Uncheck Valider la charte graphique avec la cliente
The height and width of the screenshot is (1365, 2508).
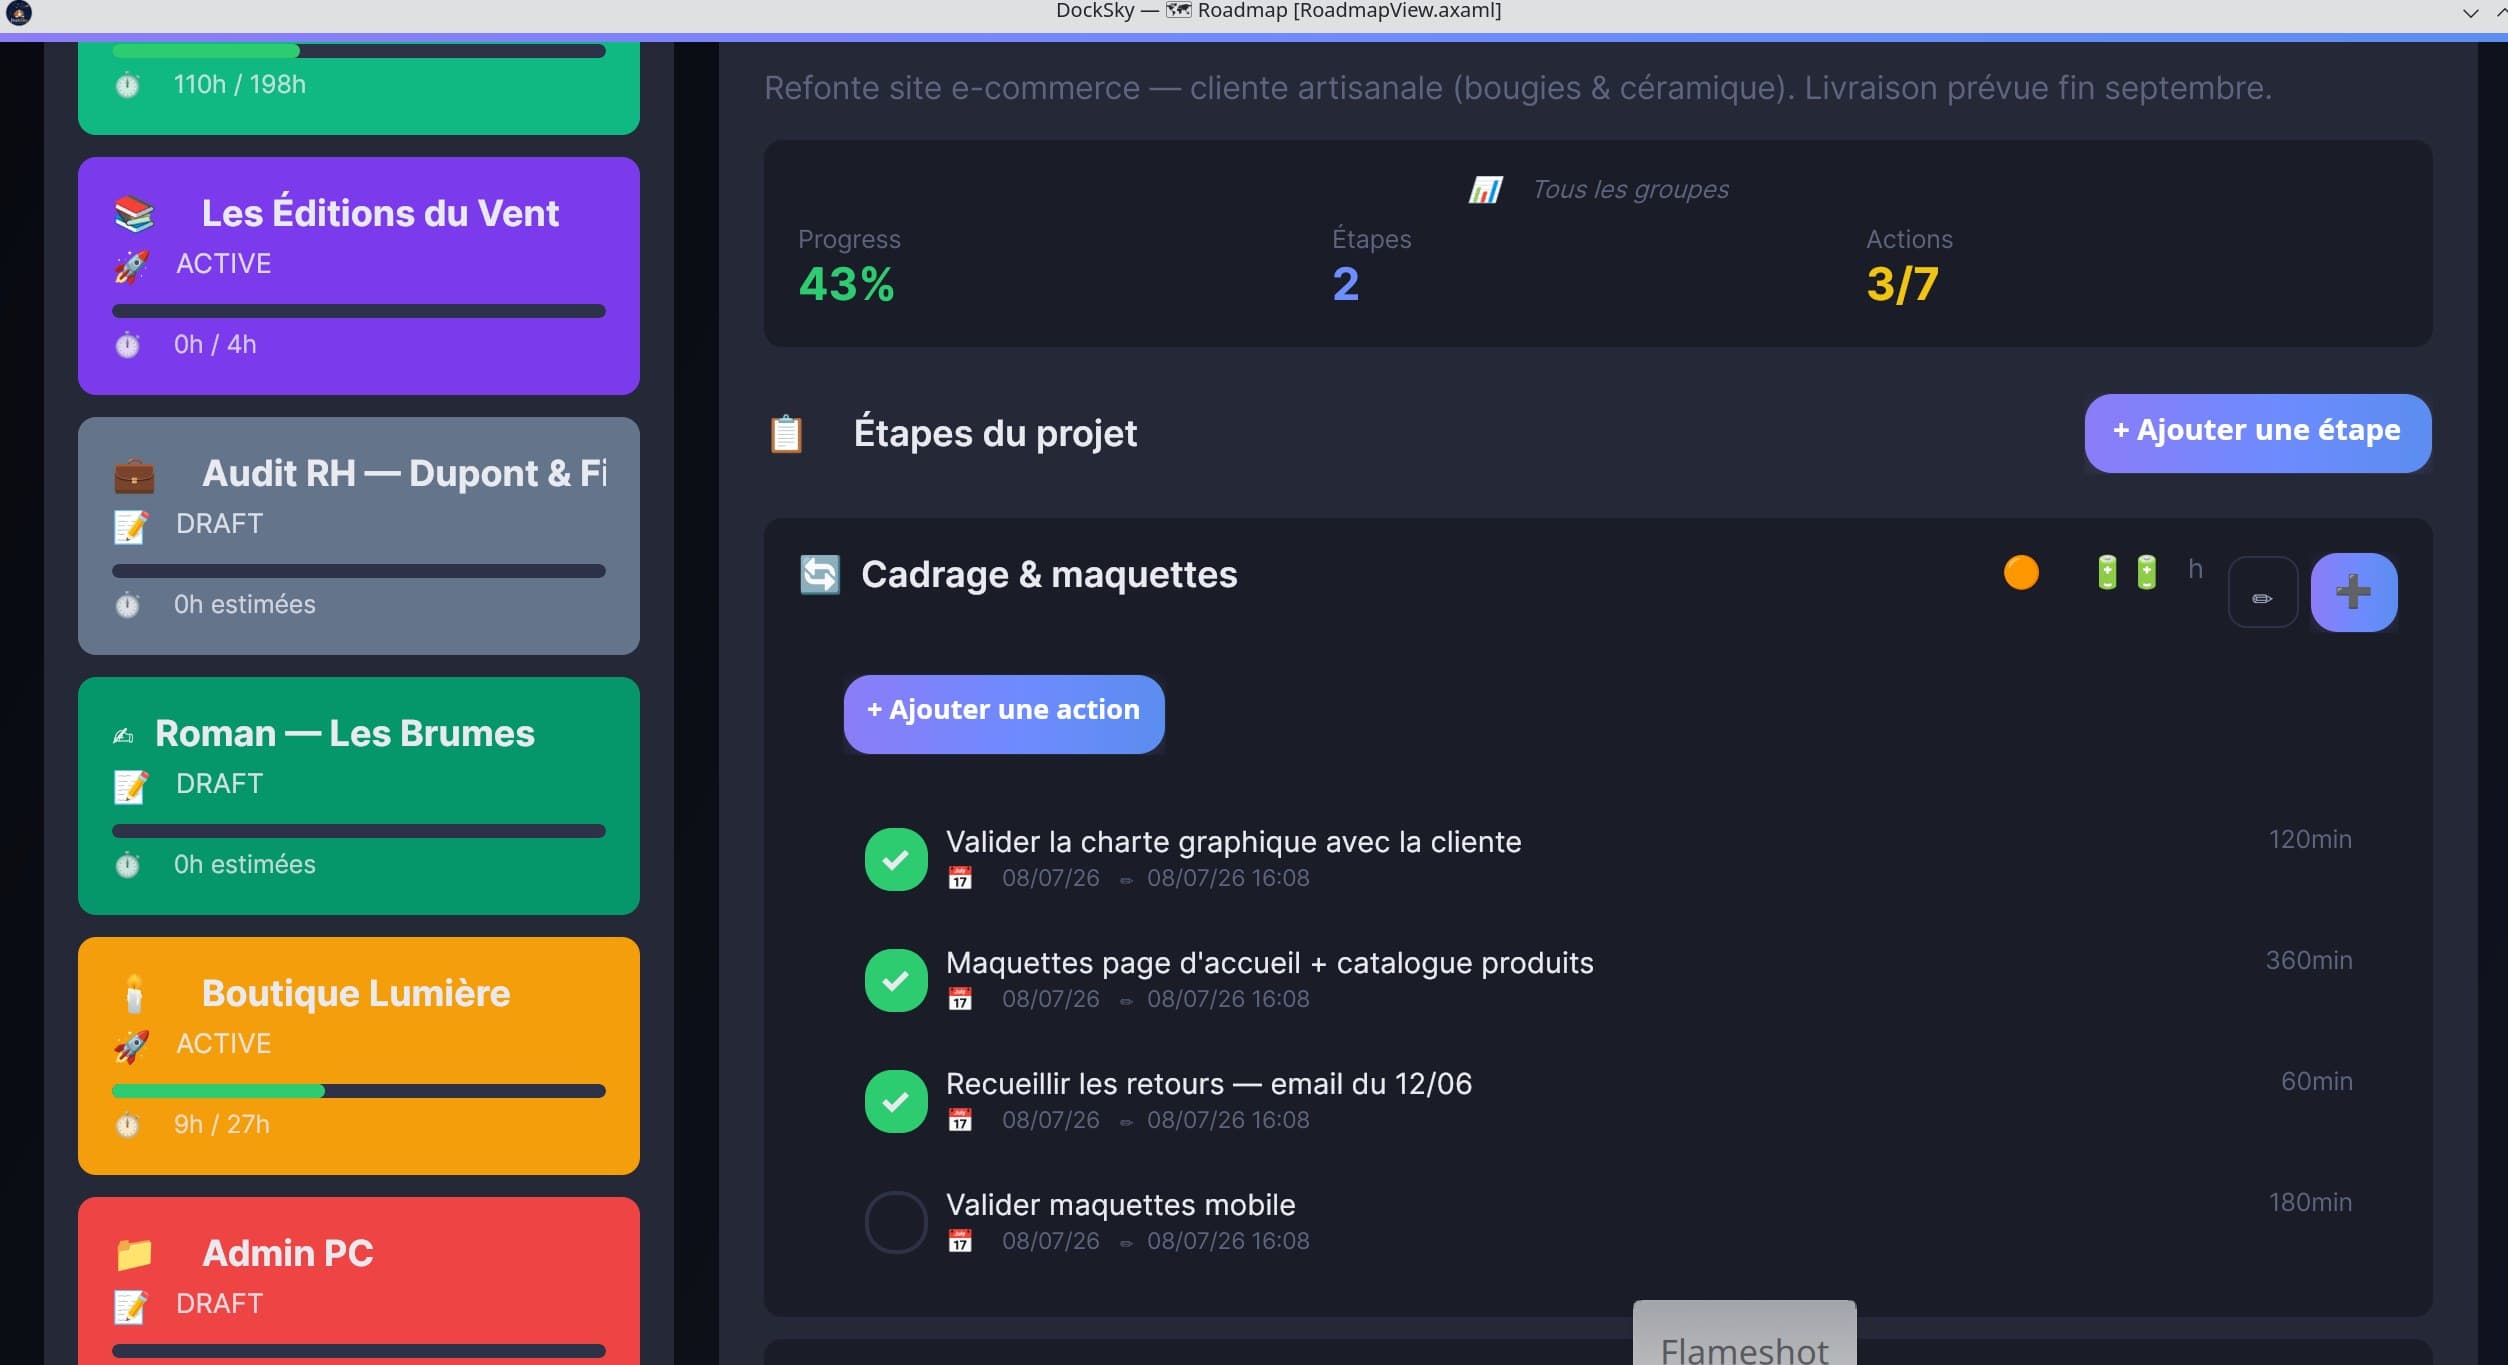[x=896, y=860]
